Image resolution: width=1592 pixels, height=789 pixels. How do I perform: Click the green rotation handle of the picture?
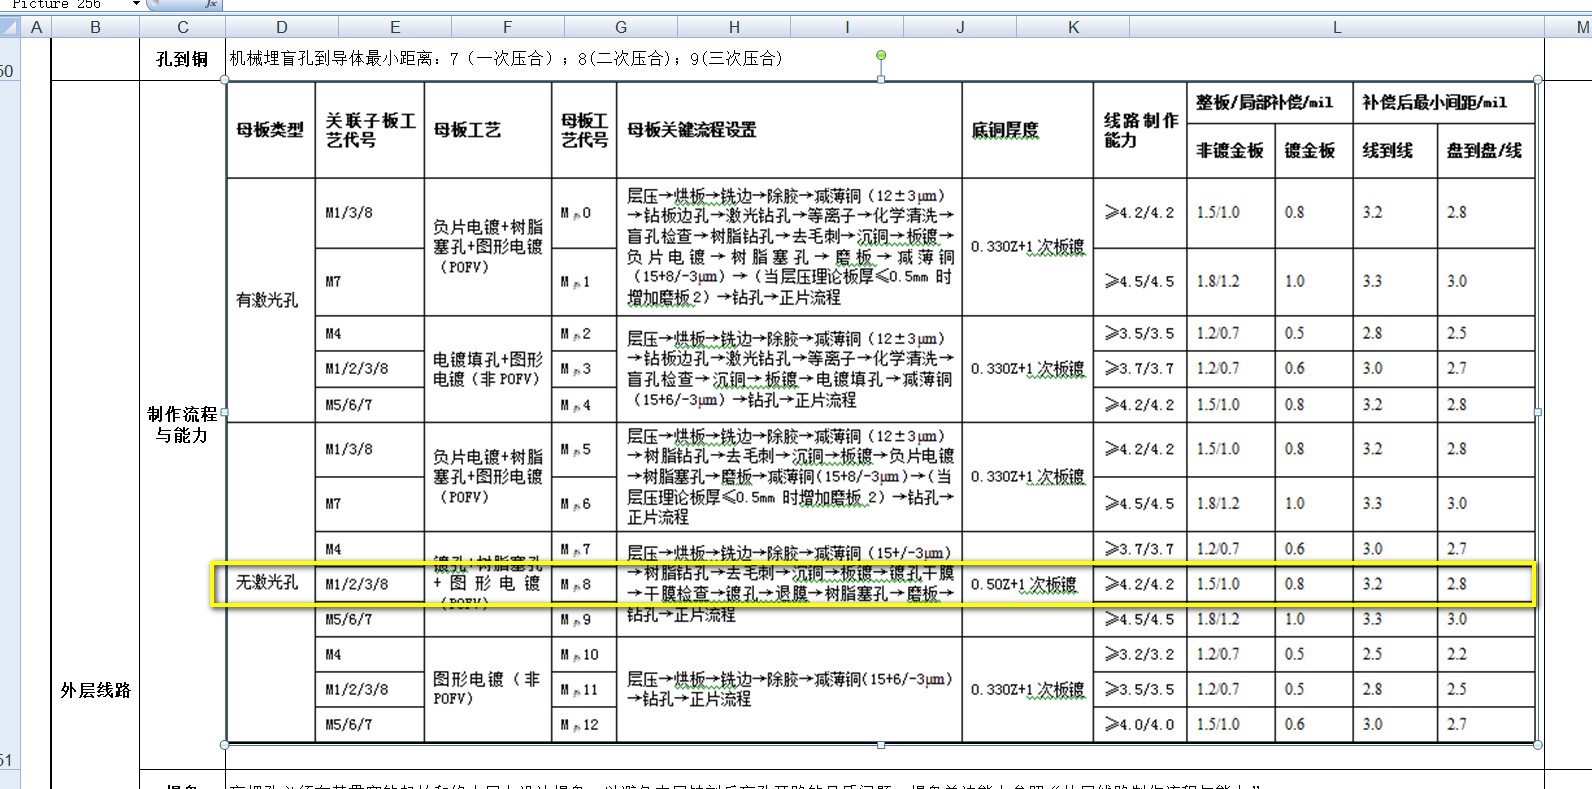[881, 55]
